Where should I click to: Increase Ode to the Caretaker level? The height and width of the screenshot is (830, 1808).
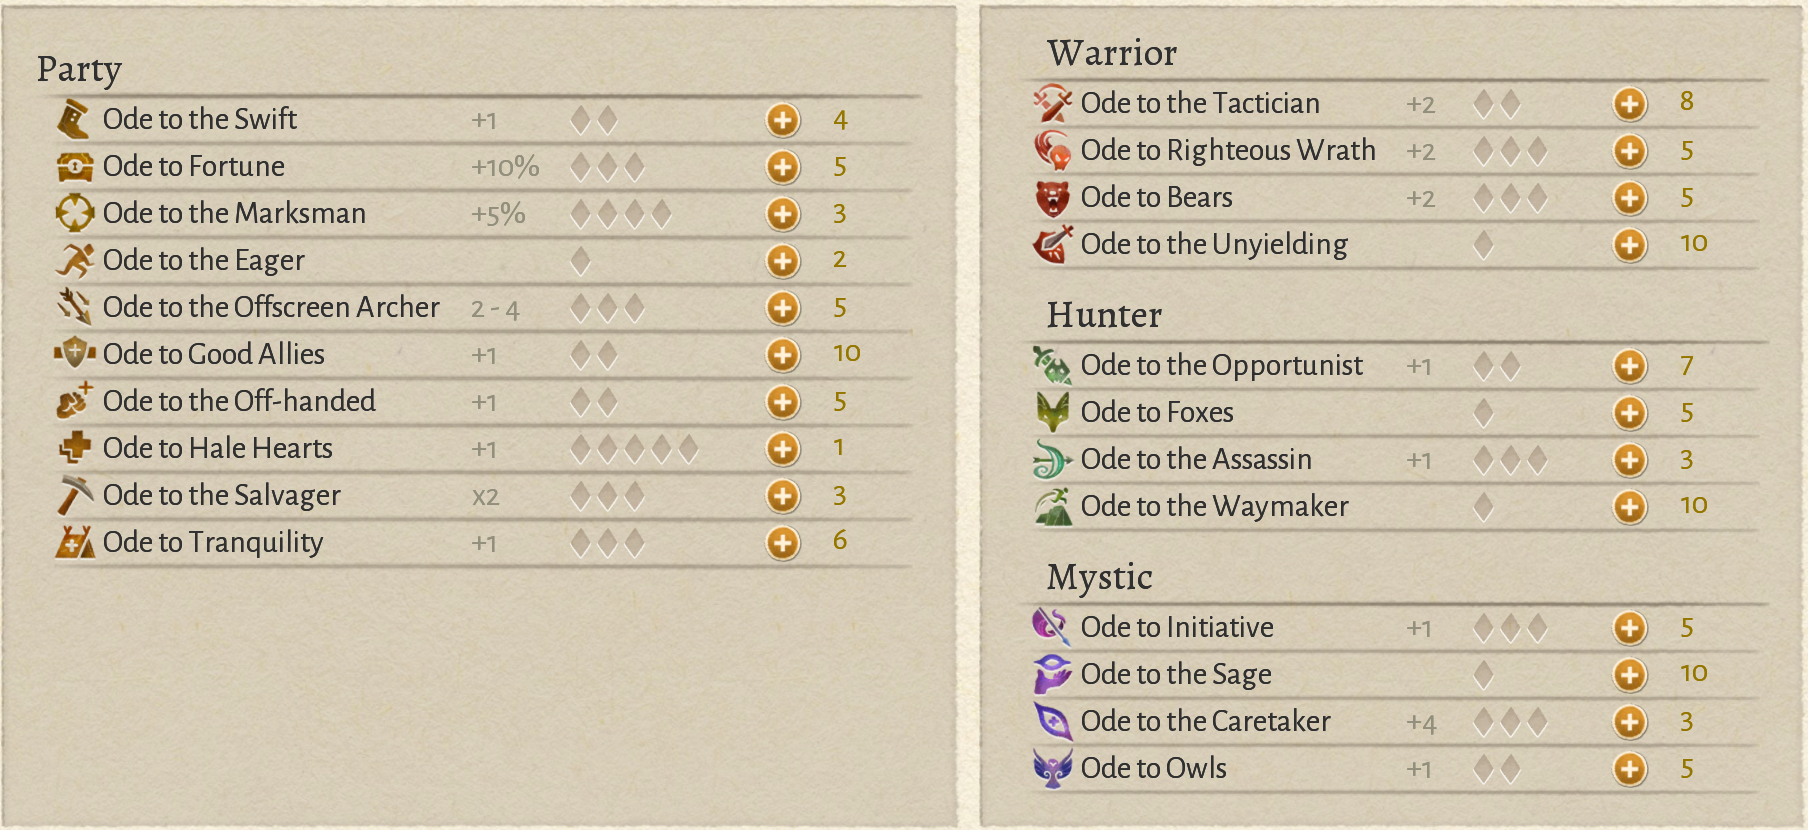pyautogui.click(x=1630, y=722)
